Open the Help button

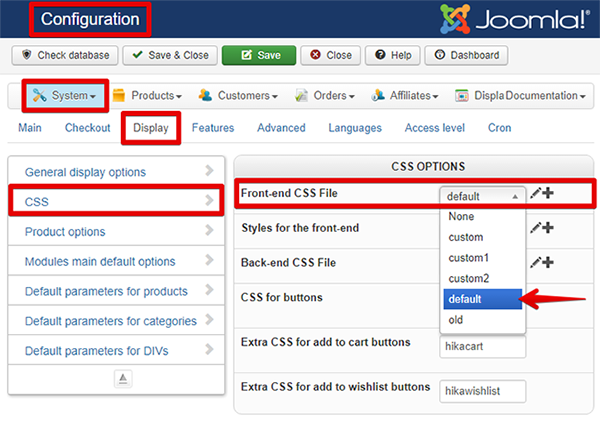point(393,55)
